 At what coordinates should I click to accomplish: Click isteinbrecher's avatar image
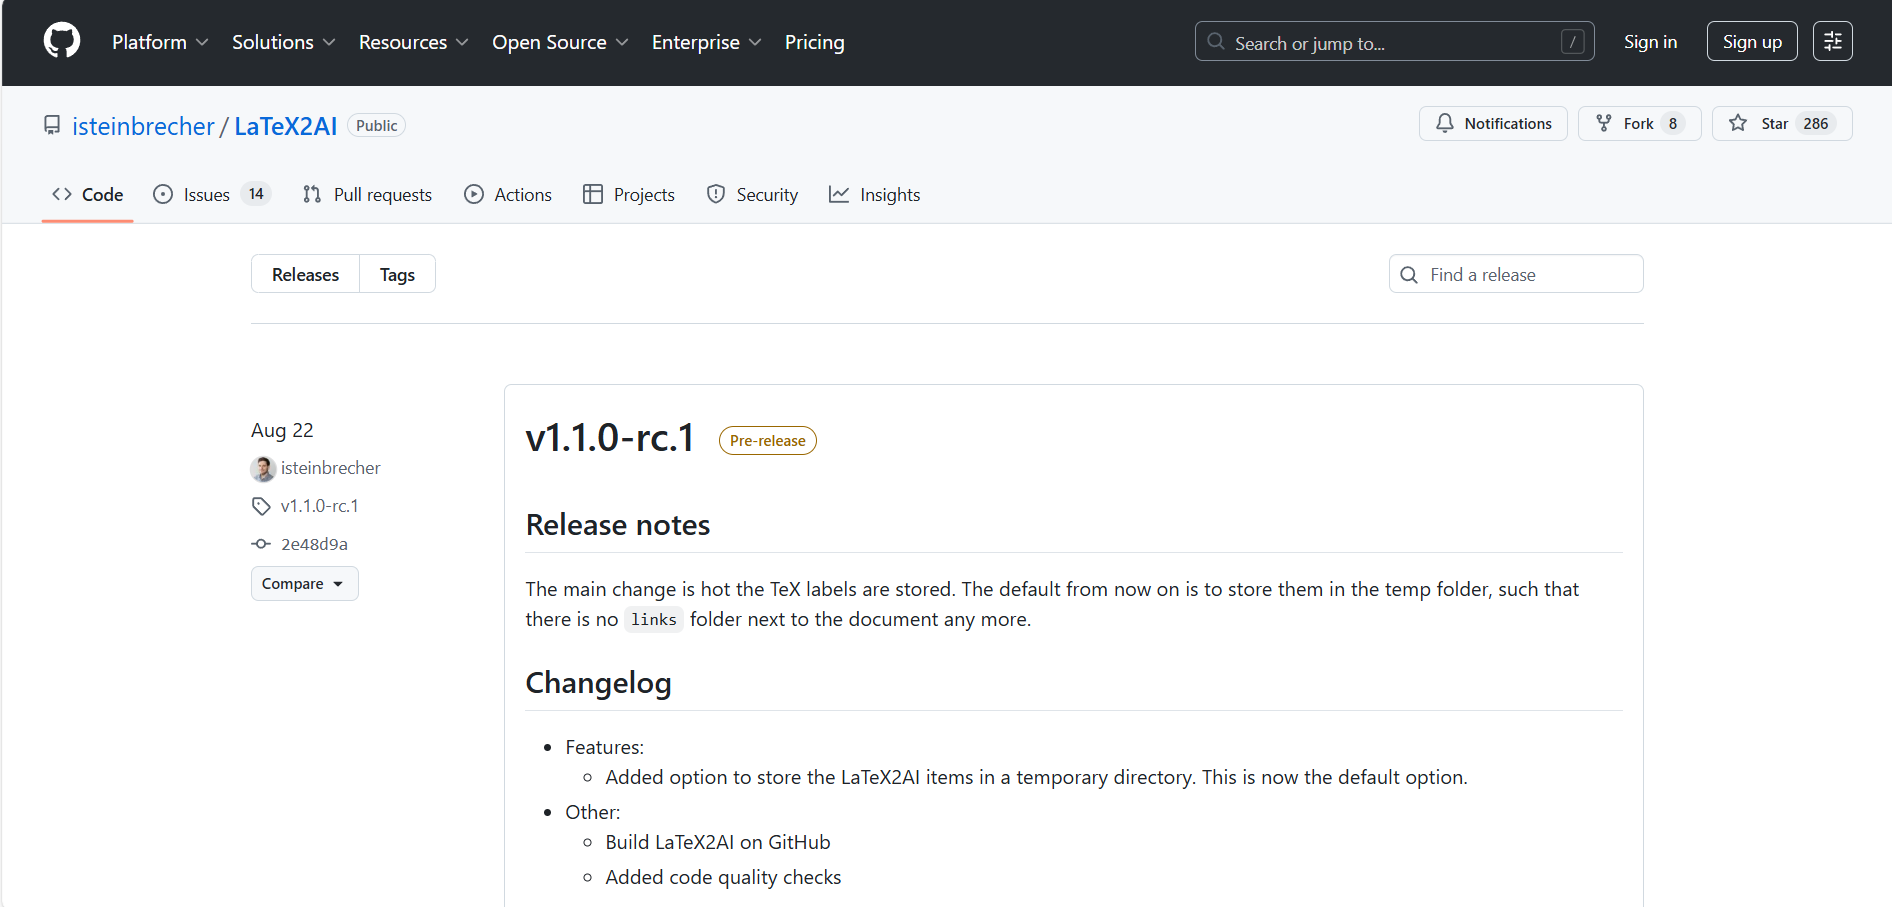tap(263, 468)
